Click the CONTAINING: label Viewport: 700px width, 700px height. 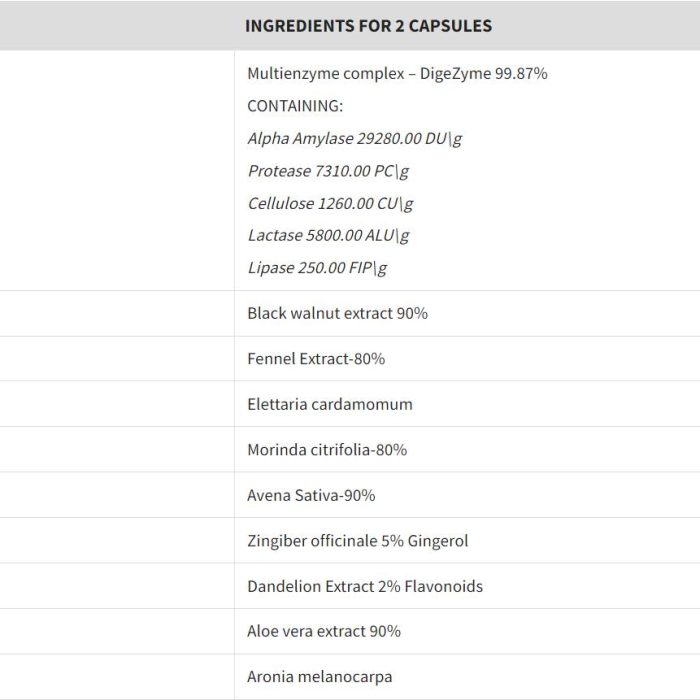pos(295,106)
